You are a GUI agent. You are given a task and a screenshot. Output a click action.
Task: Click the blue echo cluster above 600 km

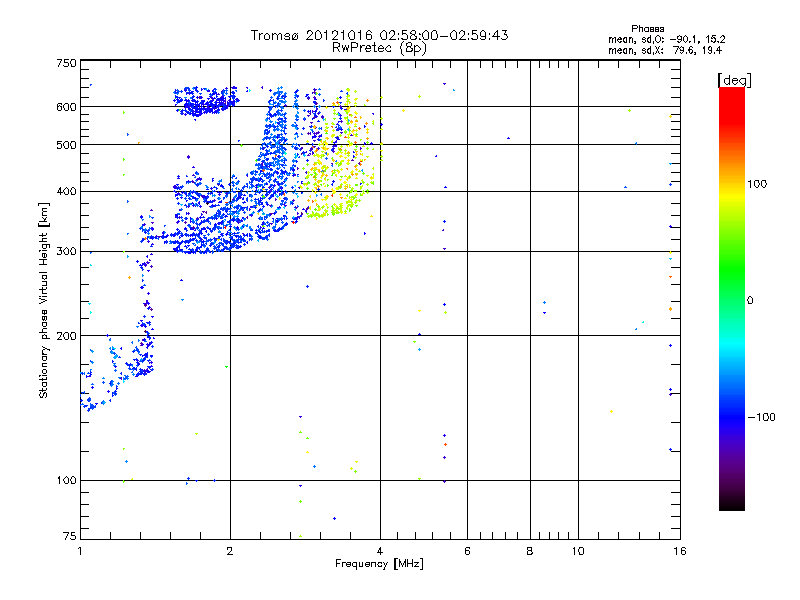tap(204, 101)
